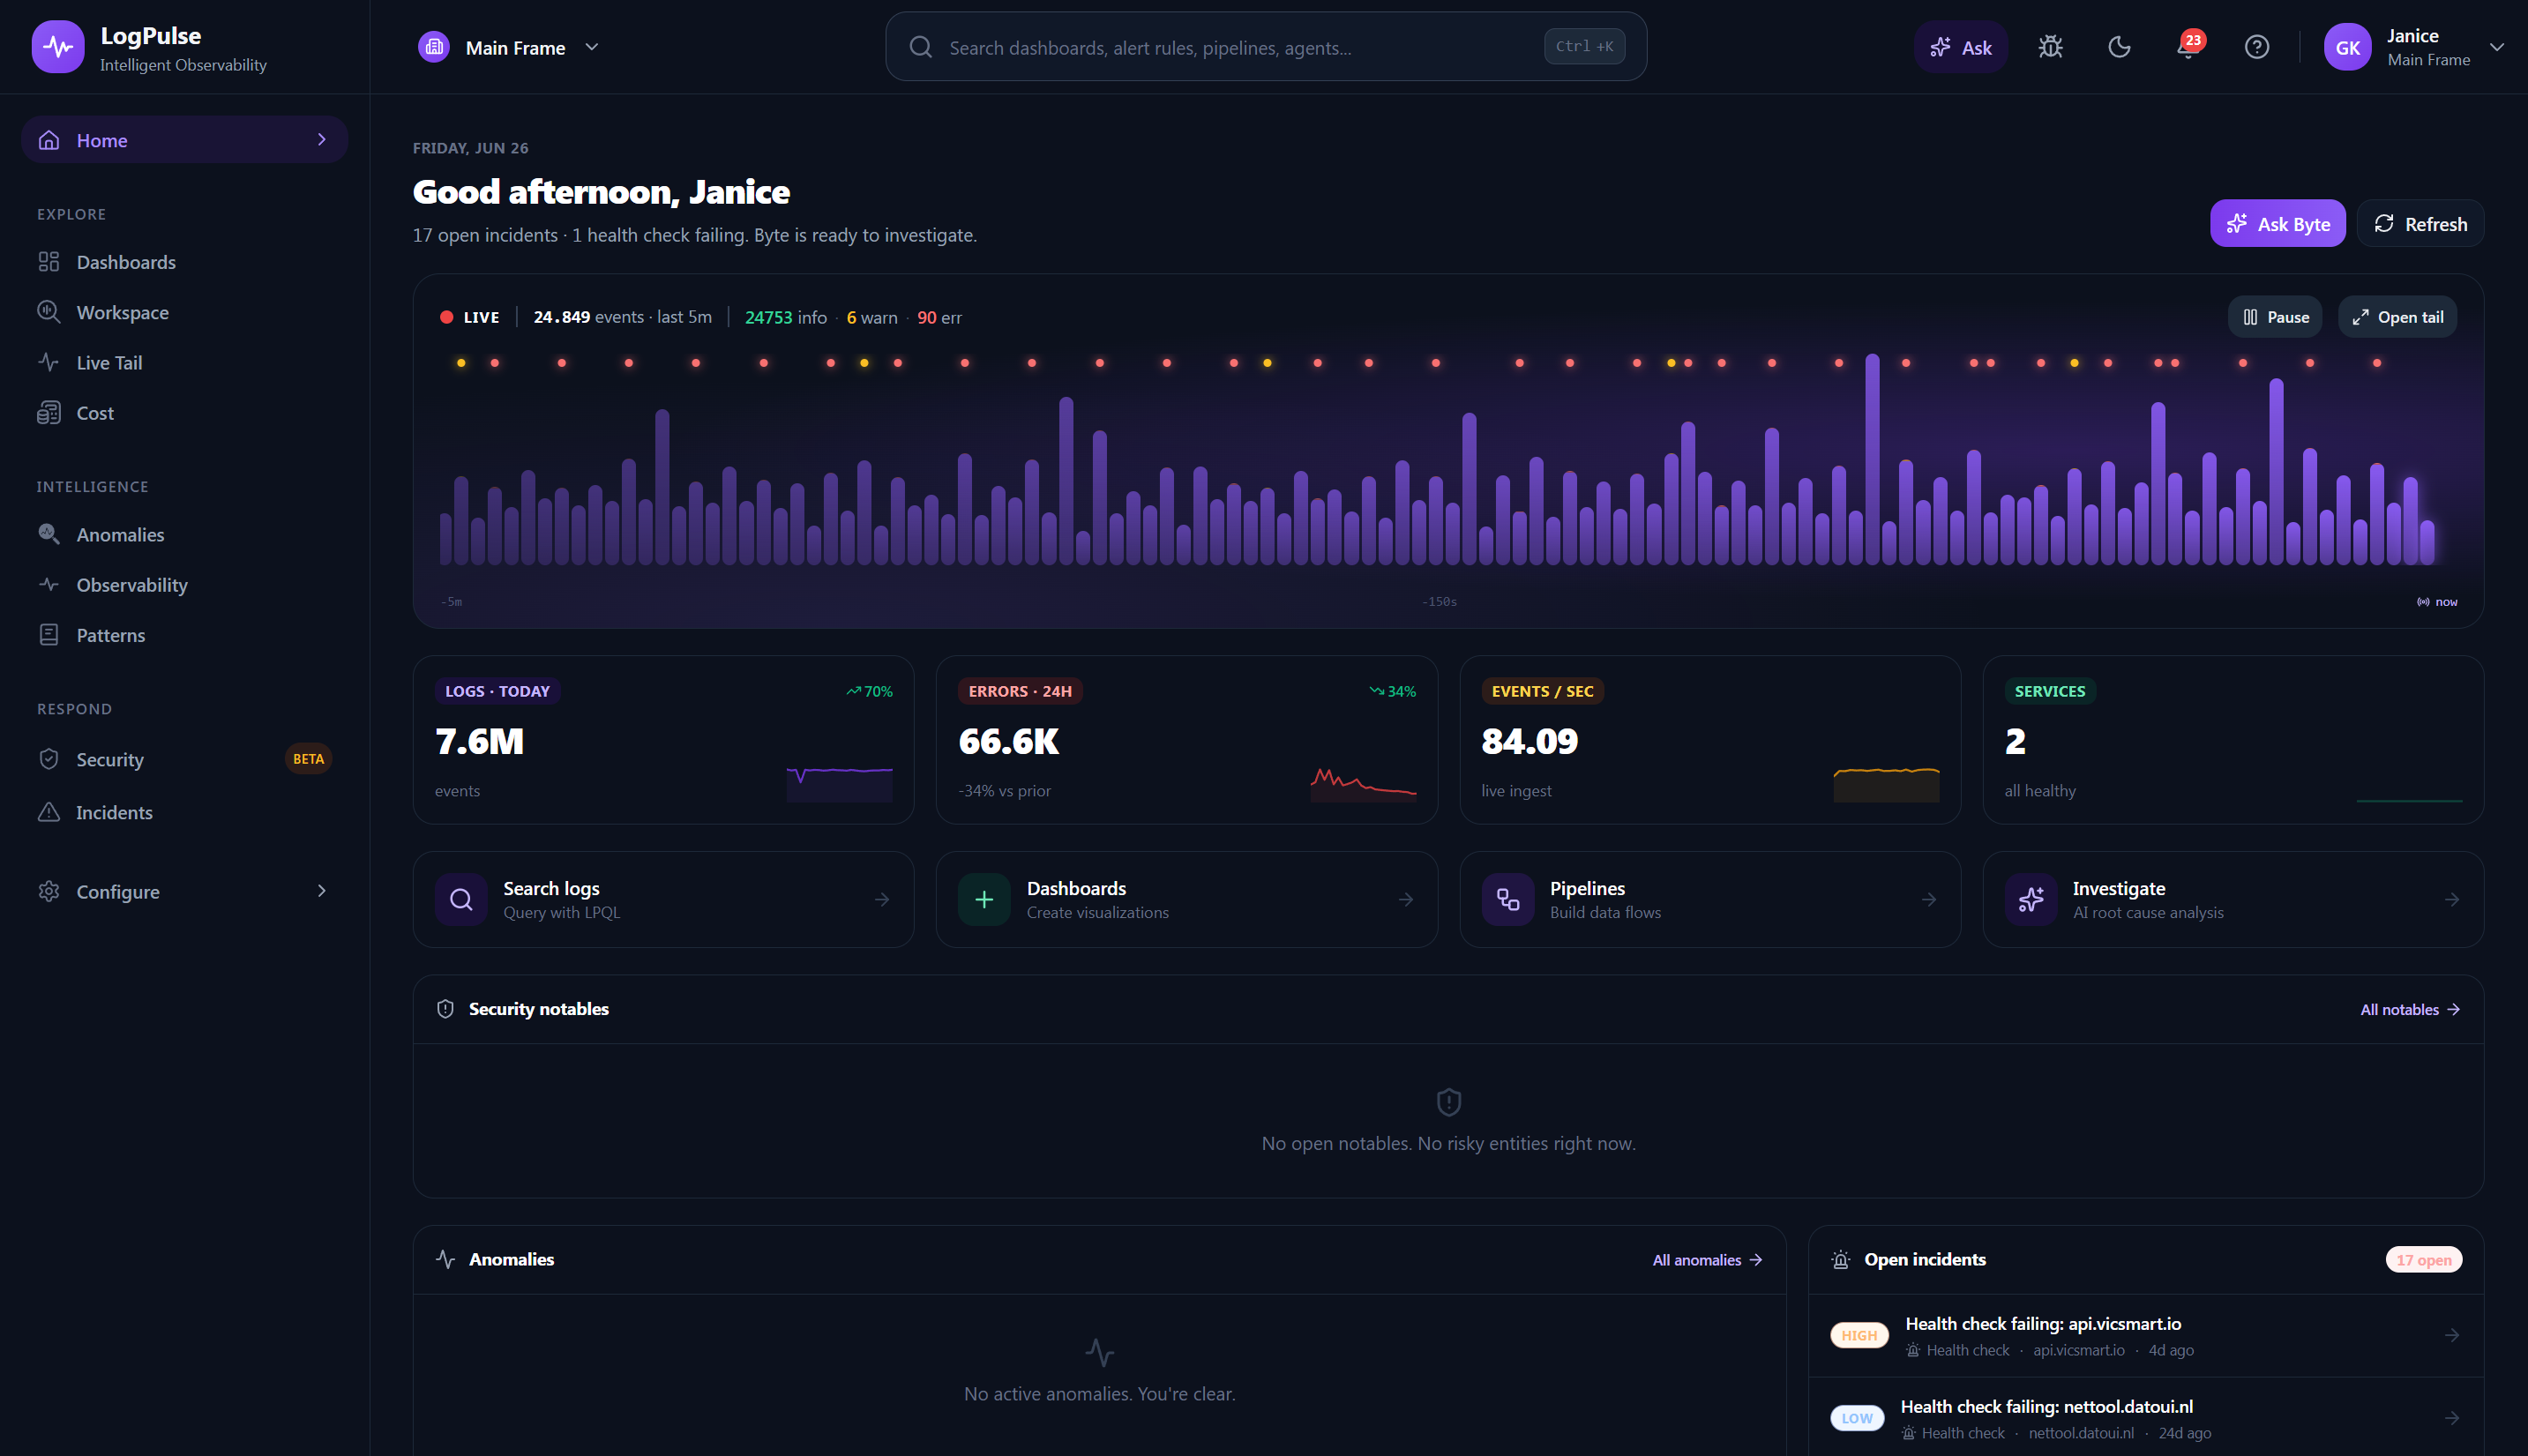
Task: Click the Errors 24H sparkline chart
Action: click(1363, 784)
